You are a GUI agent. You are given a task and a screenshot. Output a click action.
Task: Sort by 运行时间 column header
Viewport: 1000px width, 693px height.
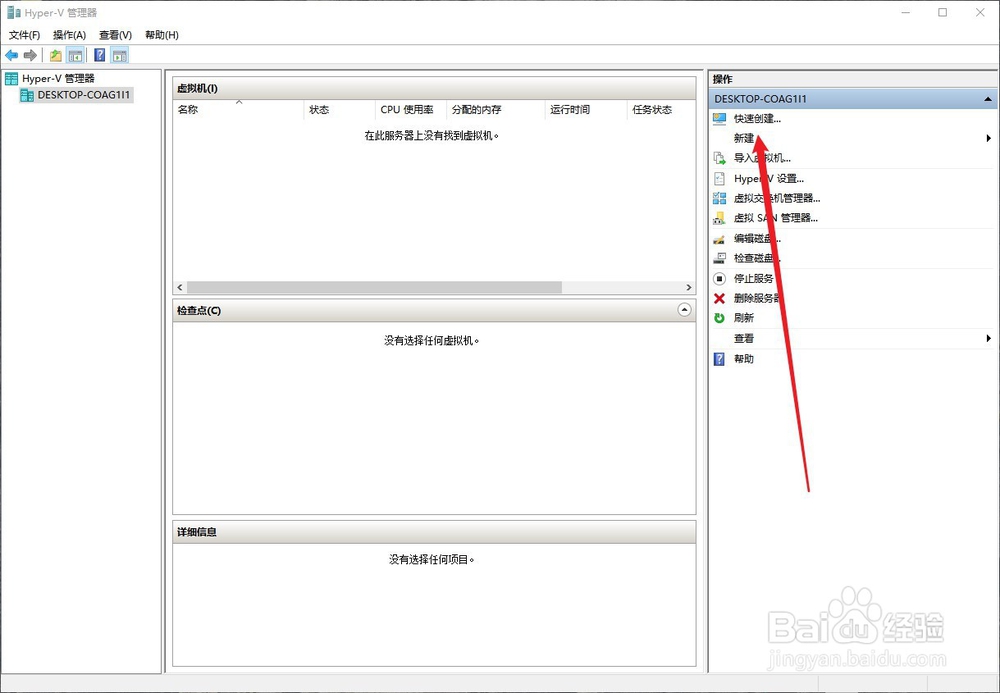tap(585, 110)
